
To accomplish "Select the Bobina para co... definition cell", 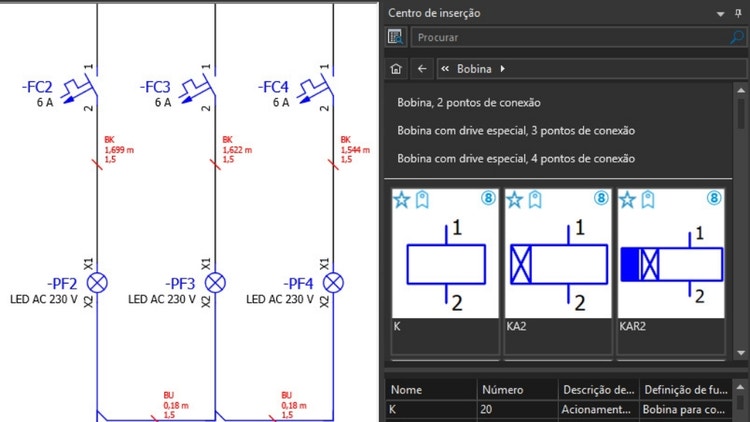I will (686, 410).
